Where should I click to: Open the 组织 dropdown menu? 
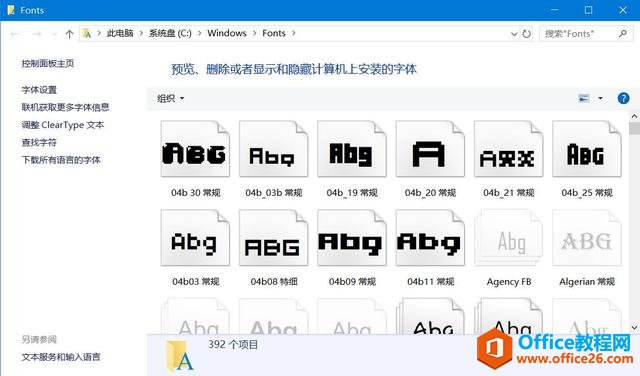(x=171, y=98)
